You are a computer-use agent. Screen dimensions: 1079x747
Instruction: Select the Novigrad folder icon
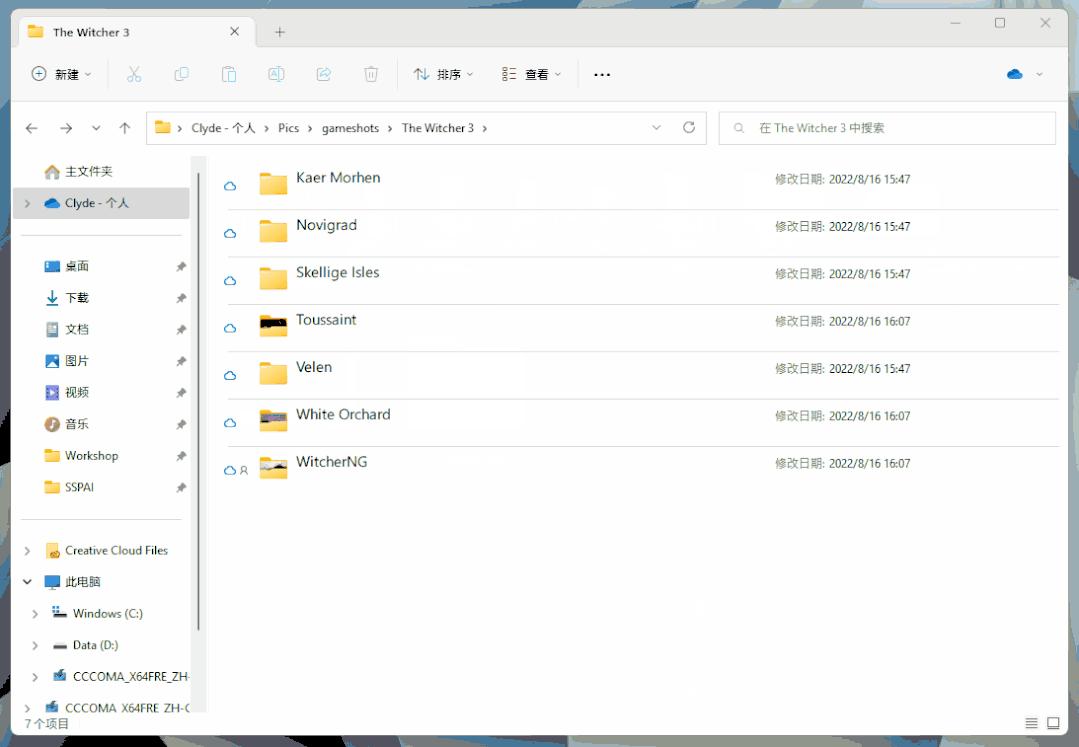273,230
